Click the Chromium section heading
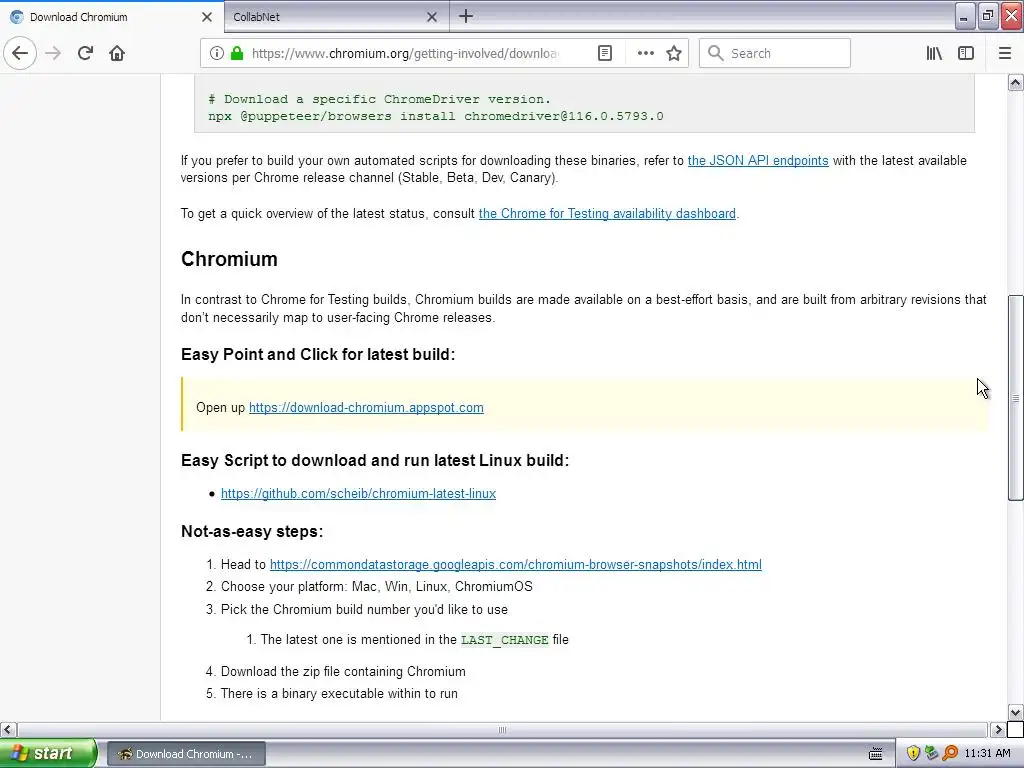The height and width of the screenshot is (768, 1024). coord(229,259)
